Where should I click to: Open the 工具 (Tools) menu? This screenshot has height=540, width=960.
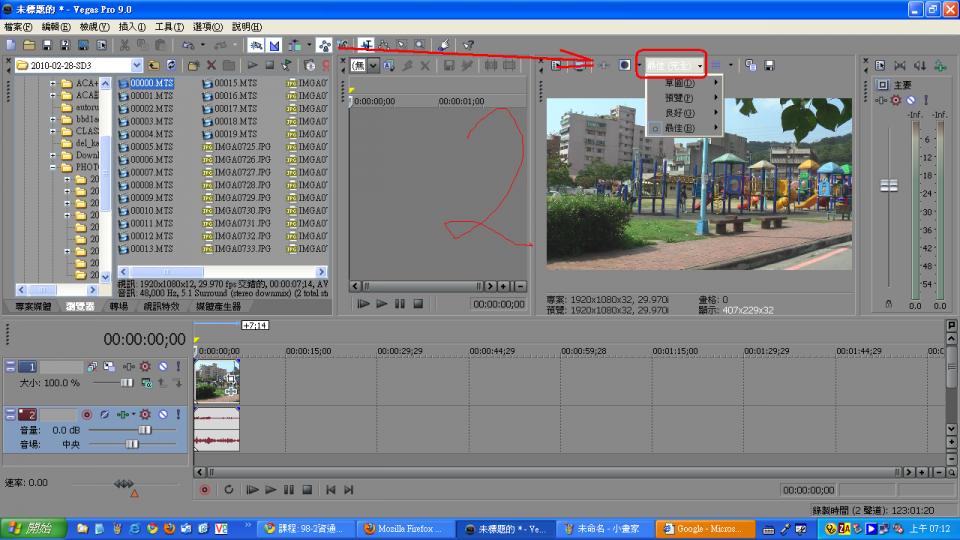coord(169,27)
